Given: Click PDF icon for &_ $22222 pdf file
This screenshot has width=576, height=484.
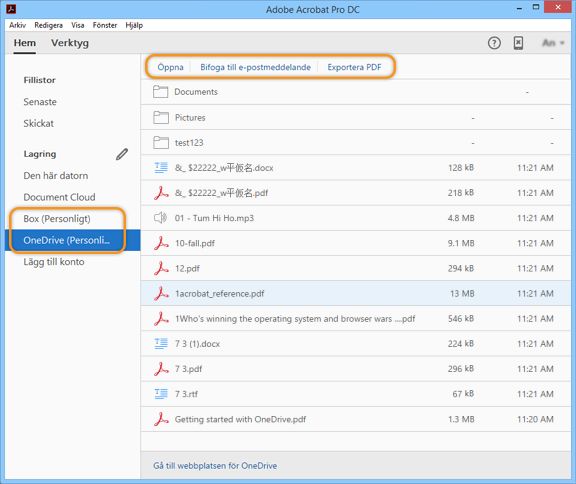Looking at the screenshot, I should point(161,193).
